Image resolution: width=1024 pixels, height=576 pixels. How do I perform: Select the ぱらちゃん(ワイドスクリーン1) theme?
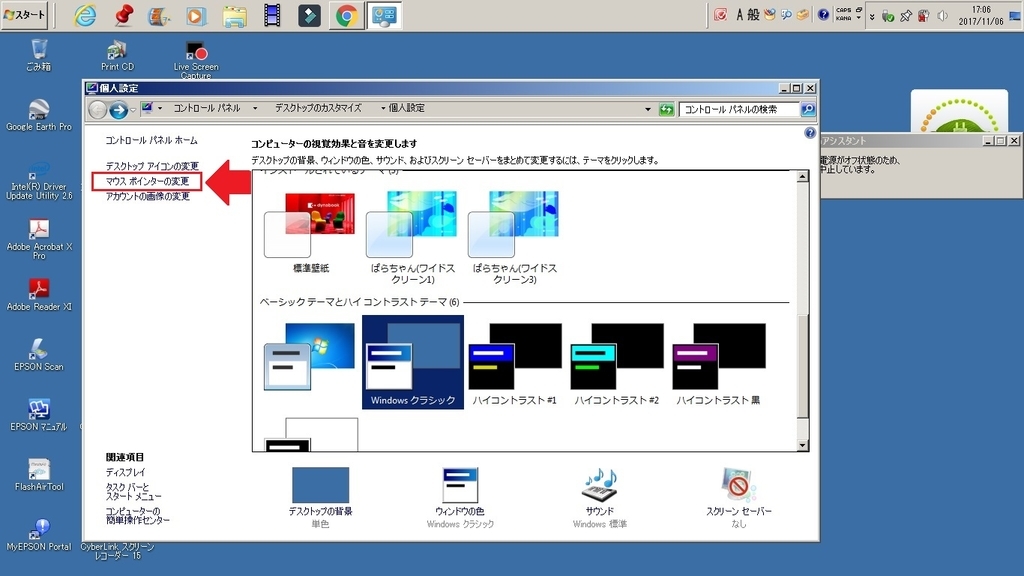point(413,238)
